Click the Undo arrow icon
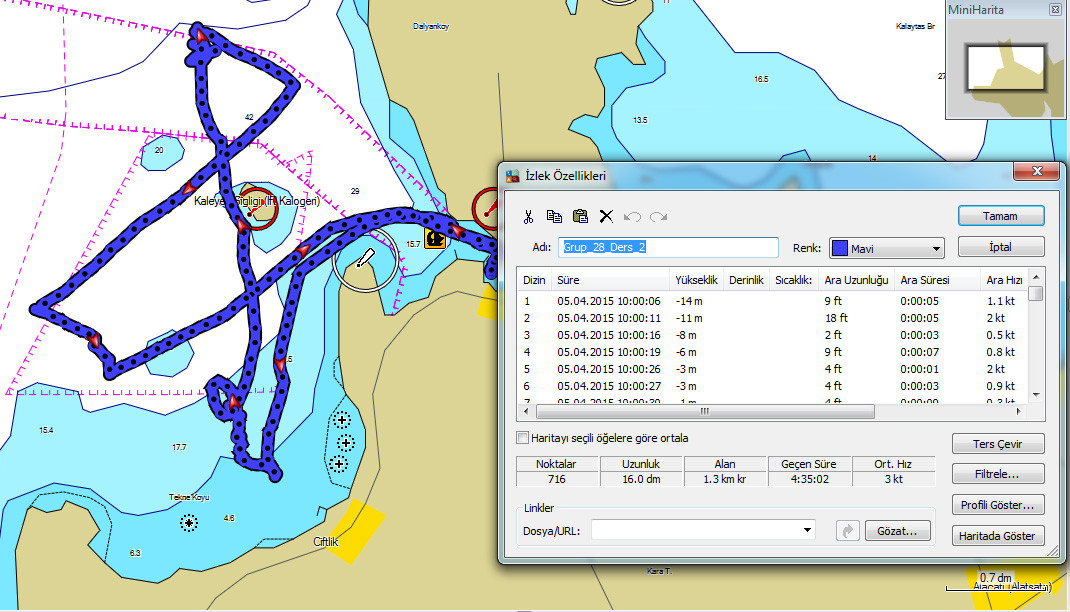 (632, 217)
